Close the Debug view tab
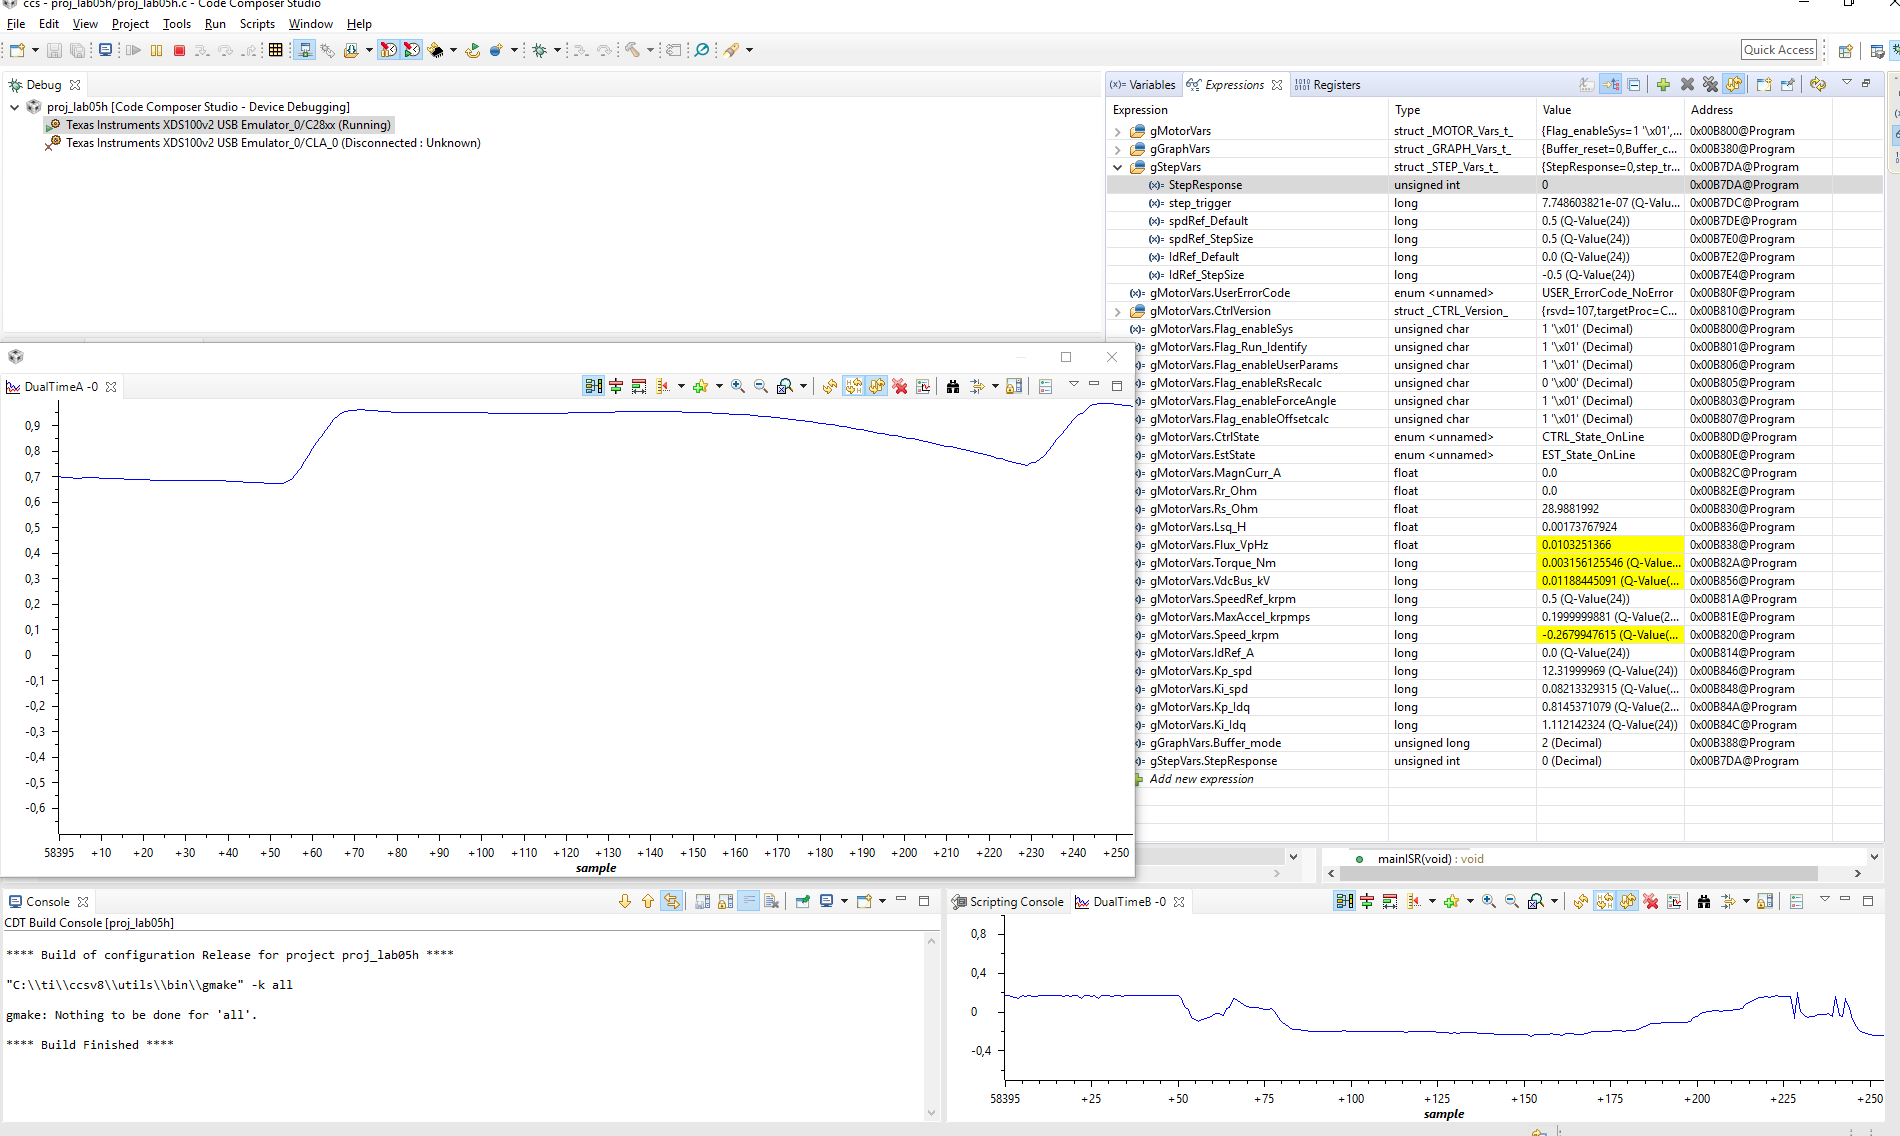The image size is (1900, 1136). click(x=75, y=85)
